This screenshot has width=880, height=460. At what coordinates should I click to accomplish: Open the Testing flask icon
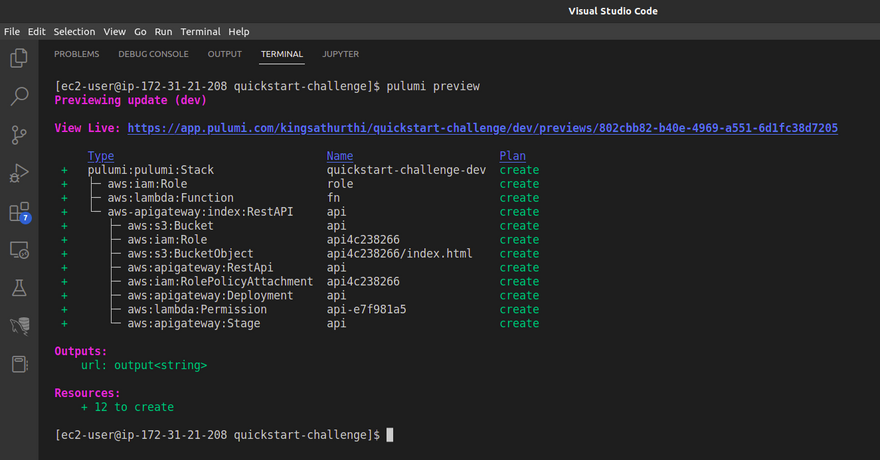click(x=19, y=287)
